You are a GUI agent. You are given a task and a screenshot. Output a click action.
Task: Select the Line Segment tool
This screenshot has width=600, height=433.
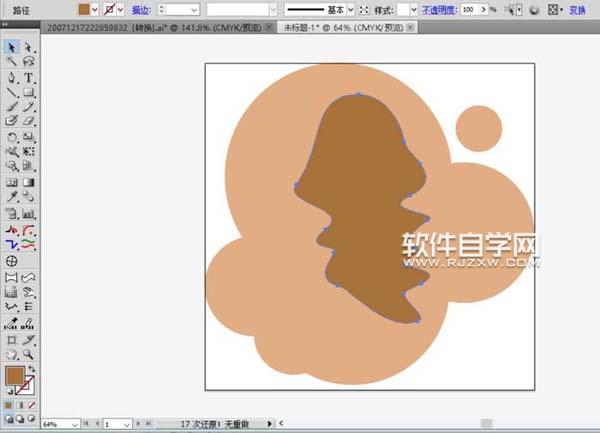point(11,92)
